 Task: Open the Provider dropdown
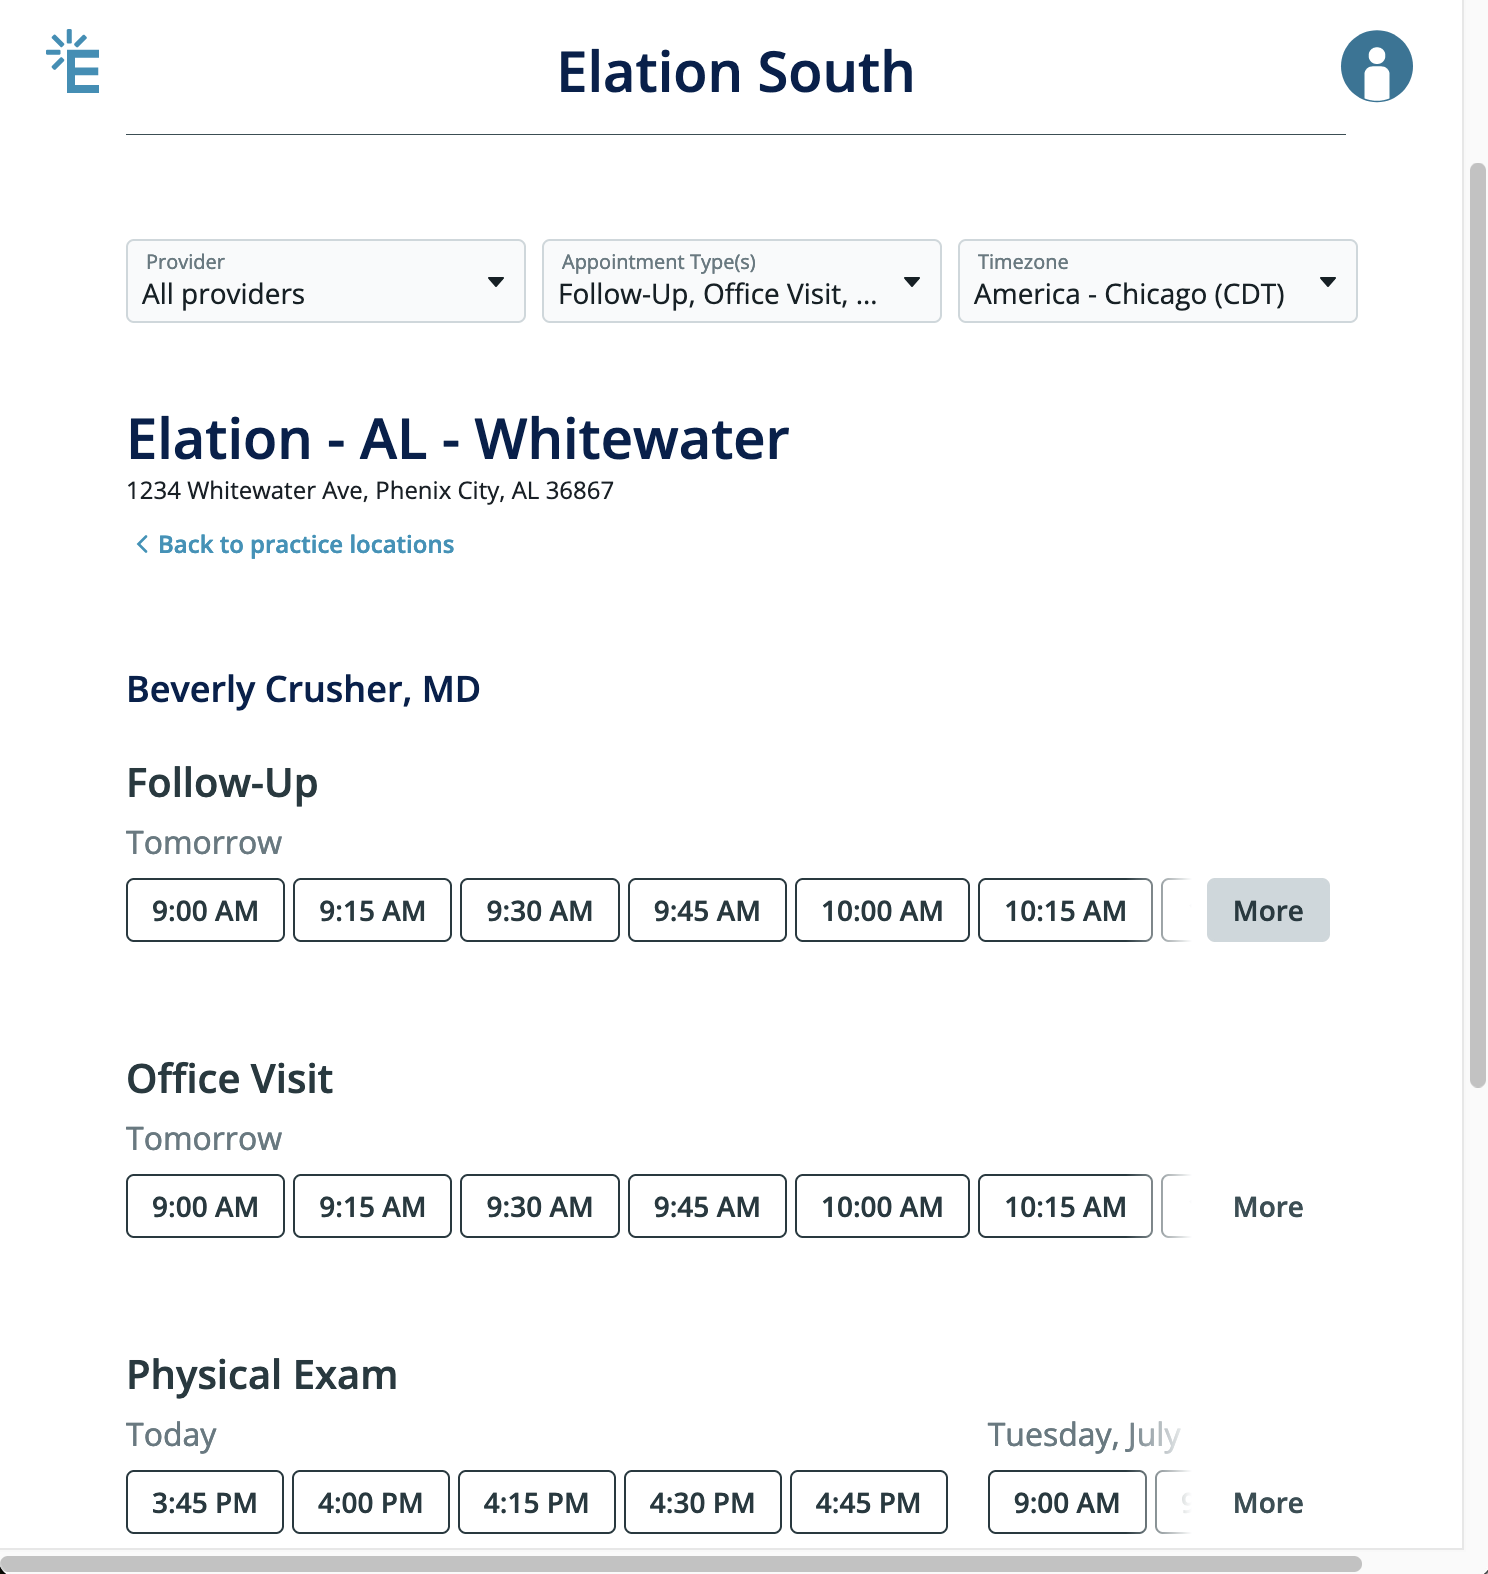point(325,281)
